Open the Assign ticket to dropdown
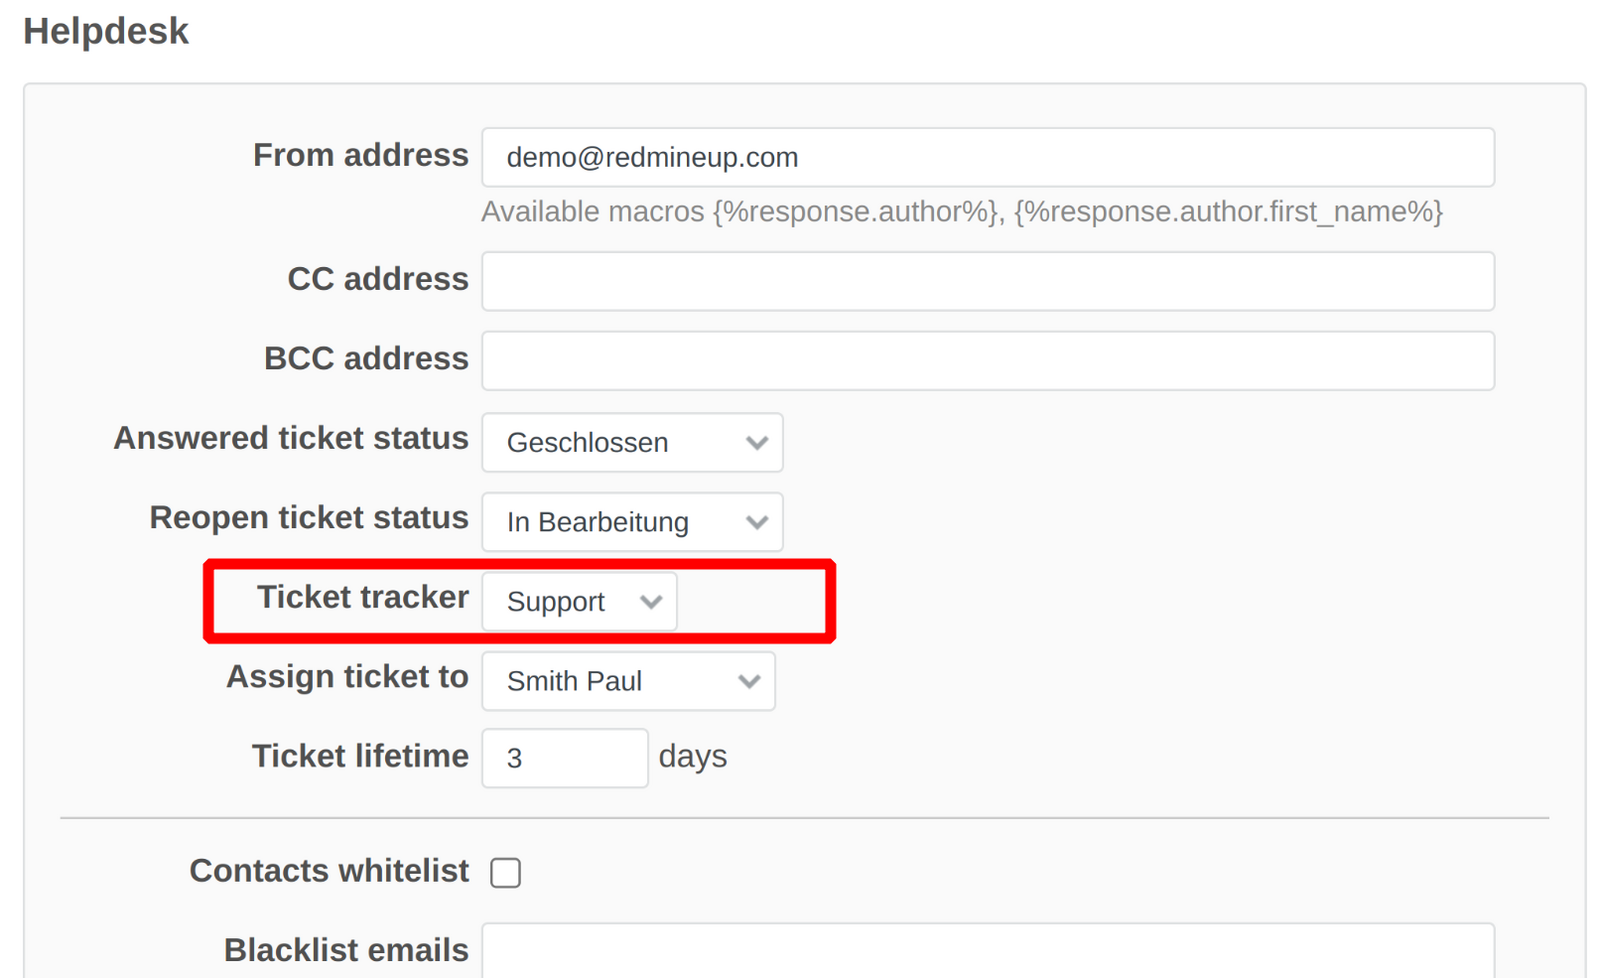Screen dimensions: 1600x978 point(628,681)
